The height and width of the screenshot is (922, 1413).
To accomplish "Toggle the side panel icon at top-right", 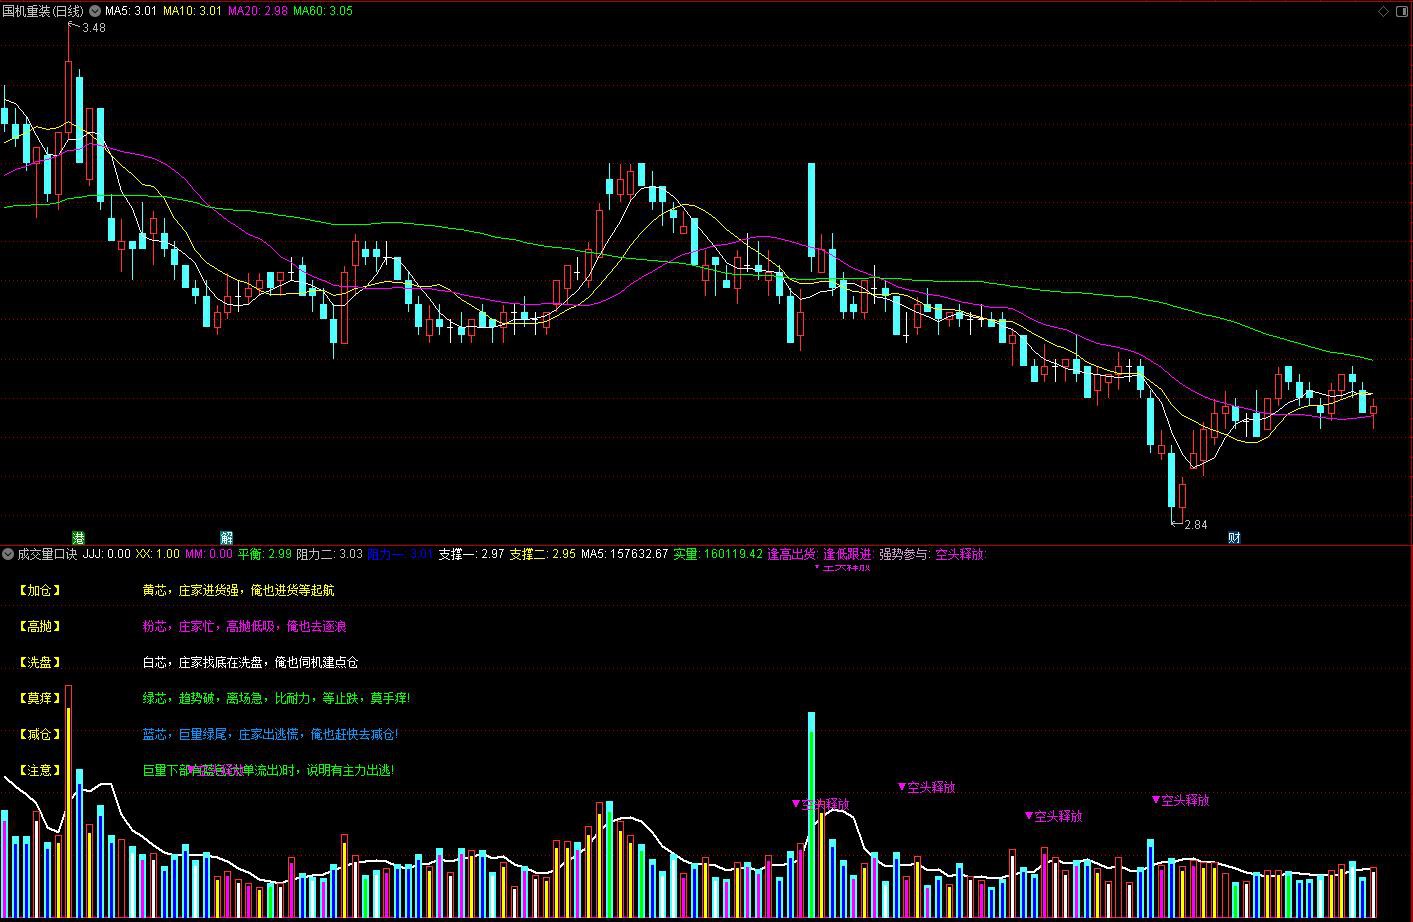I will (x=1402, y=11).
